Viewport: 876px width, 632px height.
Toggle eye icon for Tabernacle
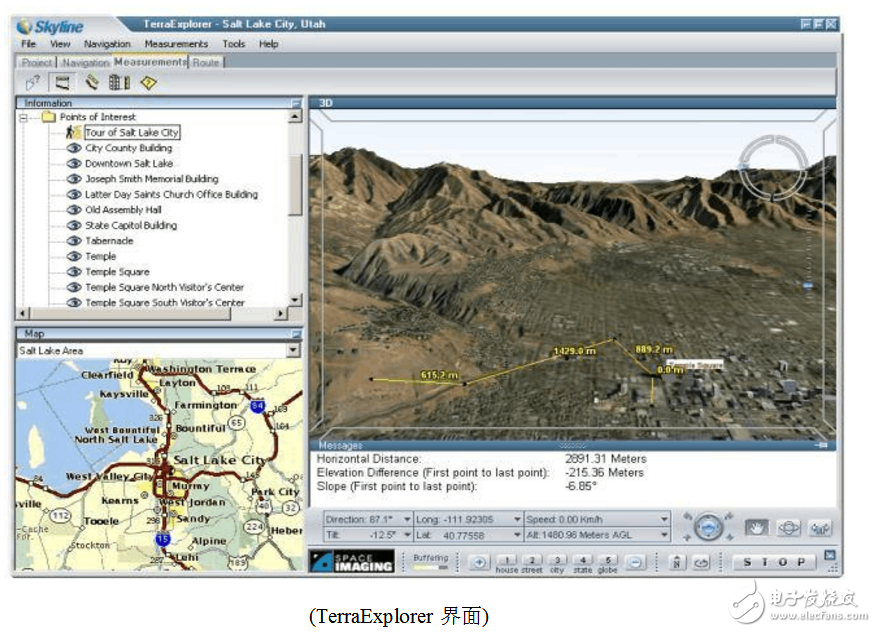pyautogui.click(x=73, y=241)
